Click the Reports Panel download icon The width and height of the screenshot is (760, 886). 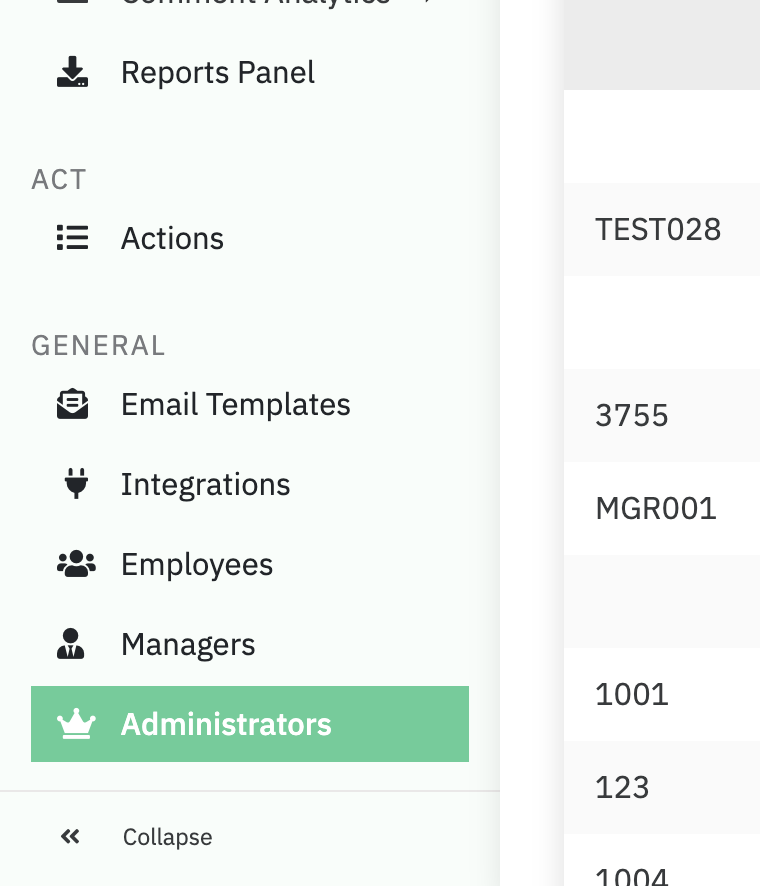click(72, 73)
